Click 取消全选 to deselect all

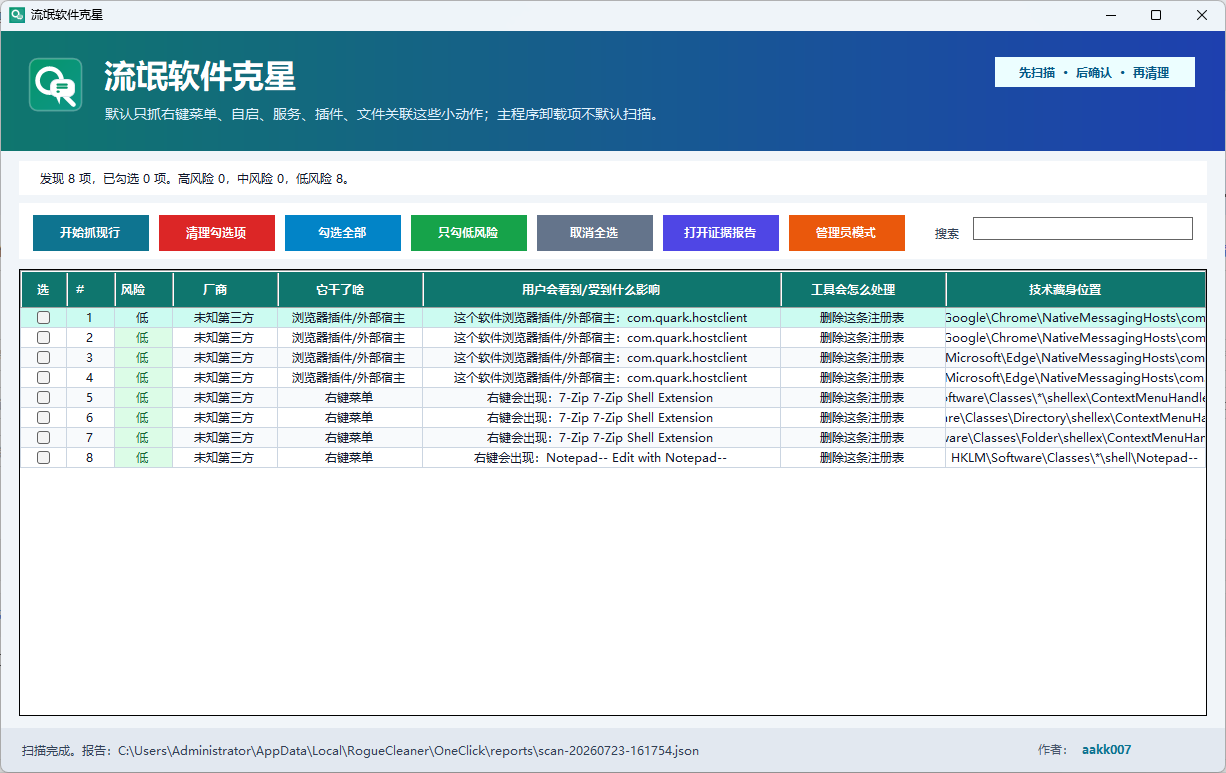click(594, 233)
